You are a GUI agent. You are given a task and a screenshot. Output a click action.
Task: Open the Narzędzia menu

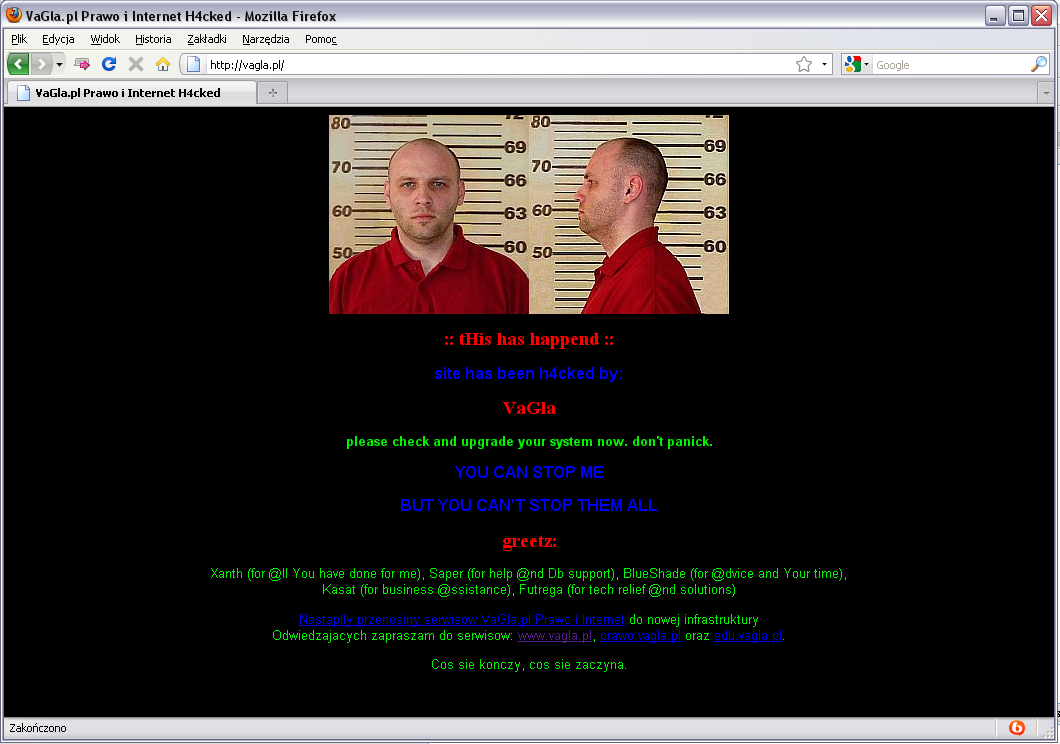pos(266,39)
